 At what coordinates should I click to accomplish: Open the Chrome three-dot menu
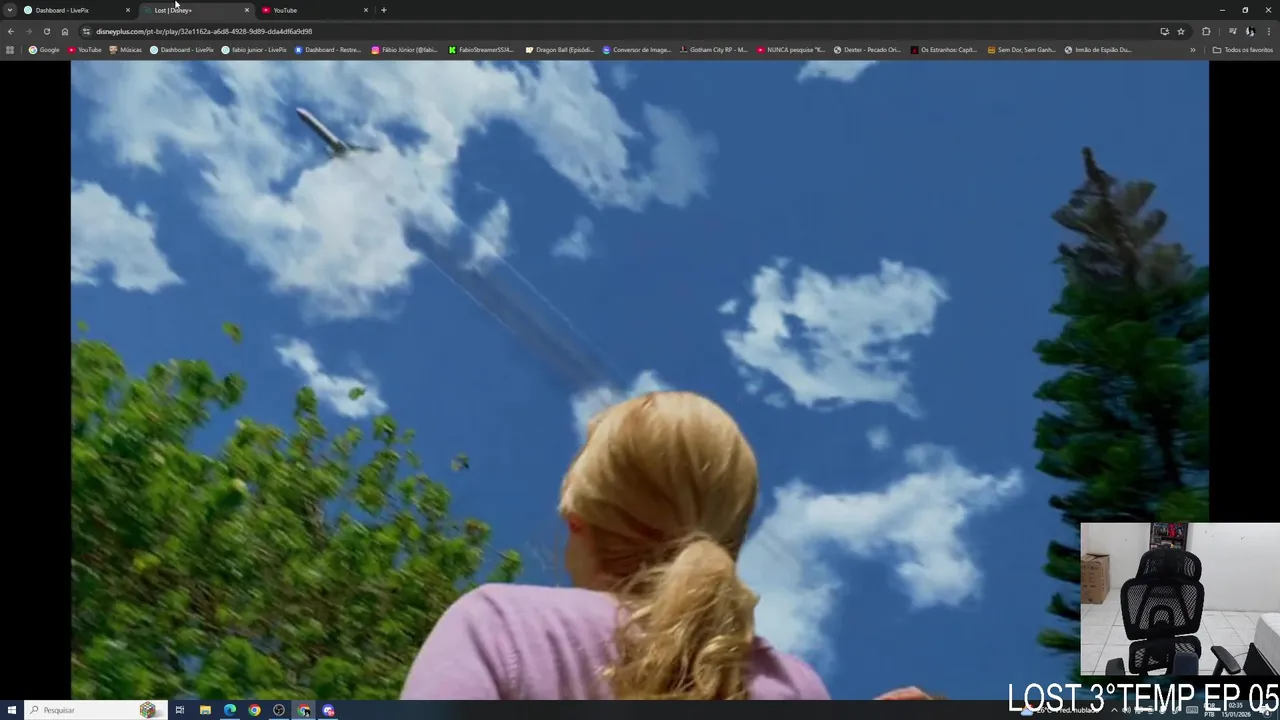pos(1269,31)
